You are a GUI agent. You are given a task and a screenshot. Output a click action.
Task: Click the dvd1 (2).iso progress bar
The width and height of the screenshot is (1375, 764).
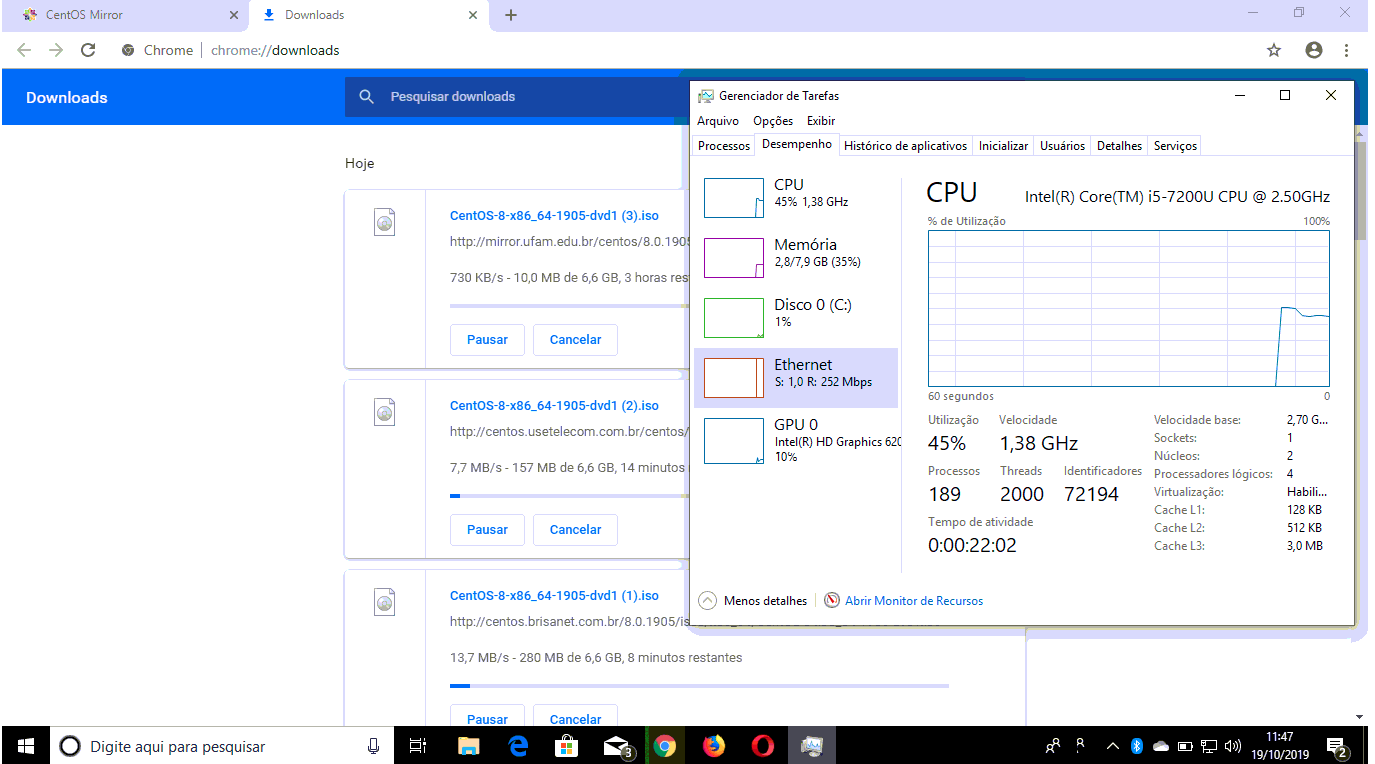coord(570,496)
